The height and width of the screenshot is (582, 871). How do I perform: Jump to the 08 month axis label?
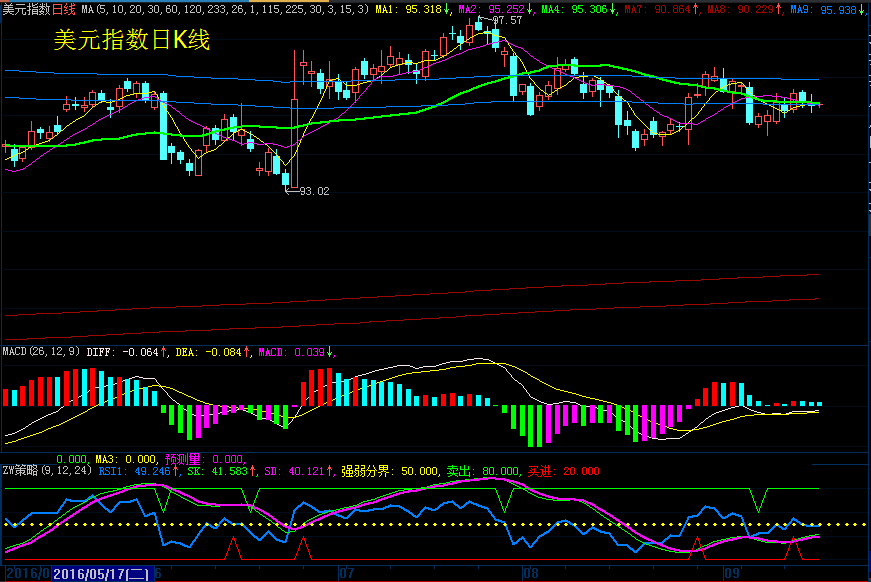pos(530,574)
